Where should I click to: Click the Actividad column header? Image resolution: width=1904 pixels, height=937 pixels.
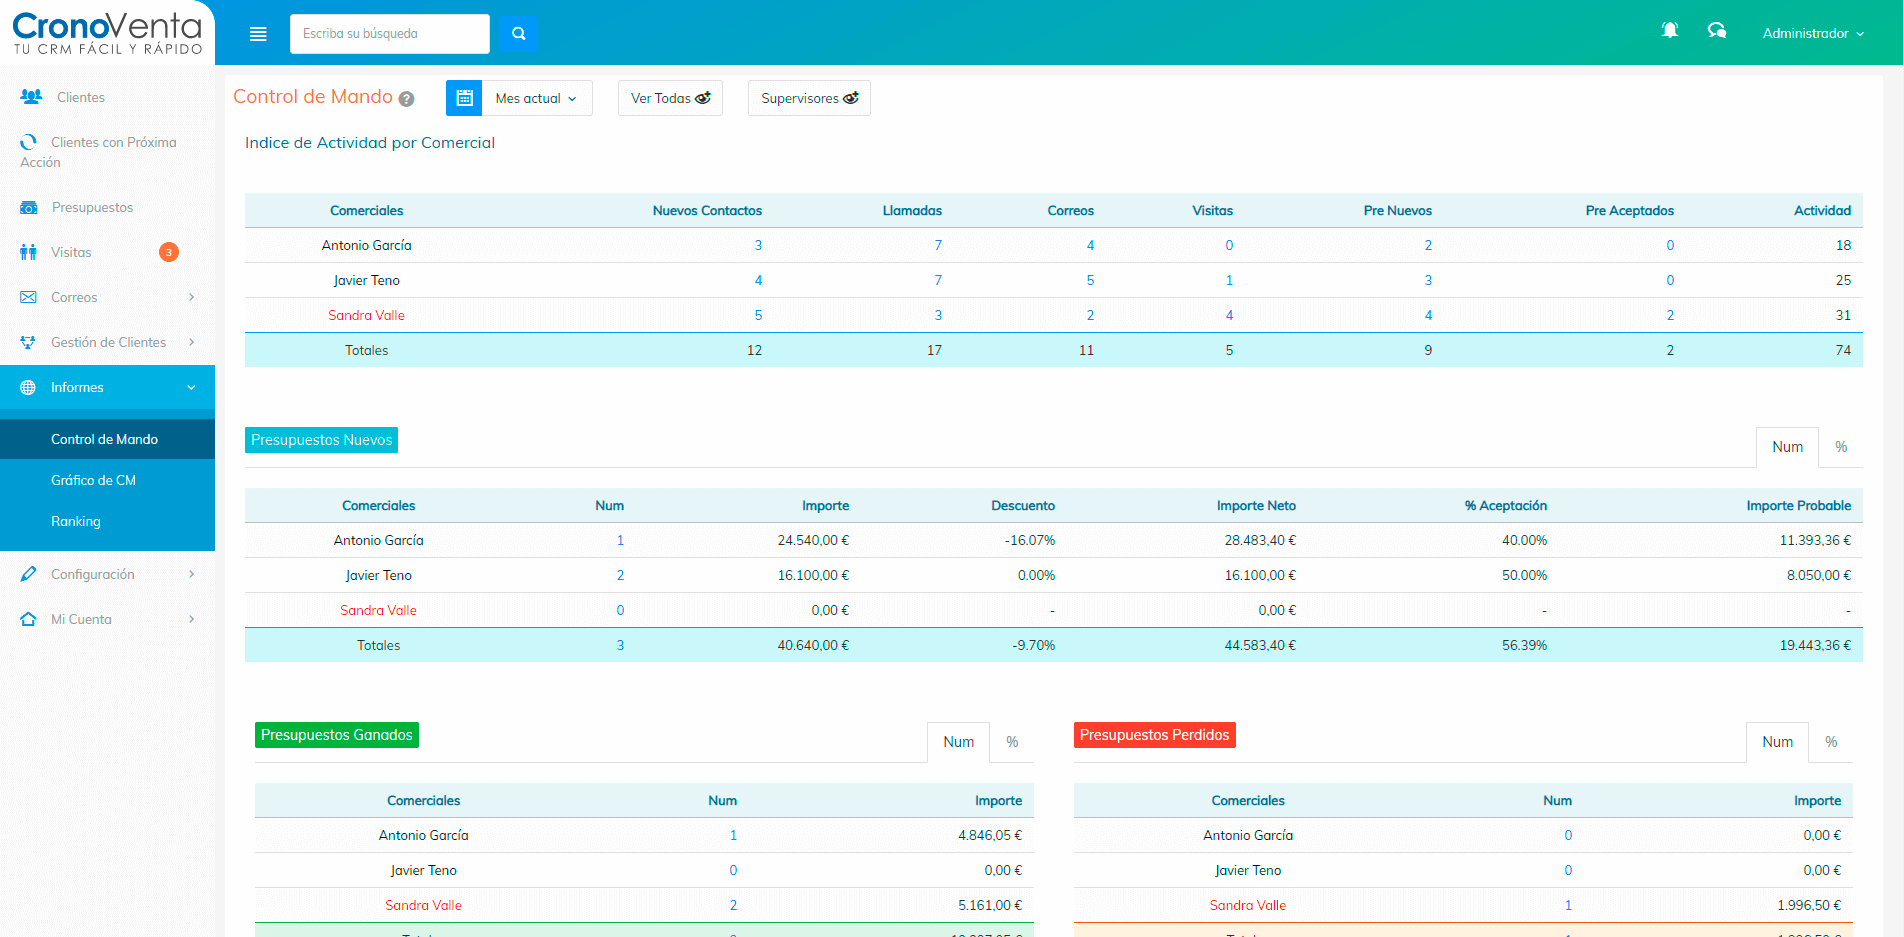[1822, 210]
